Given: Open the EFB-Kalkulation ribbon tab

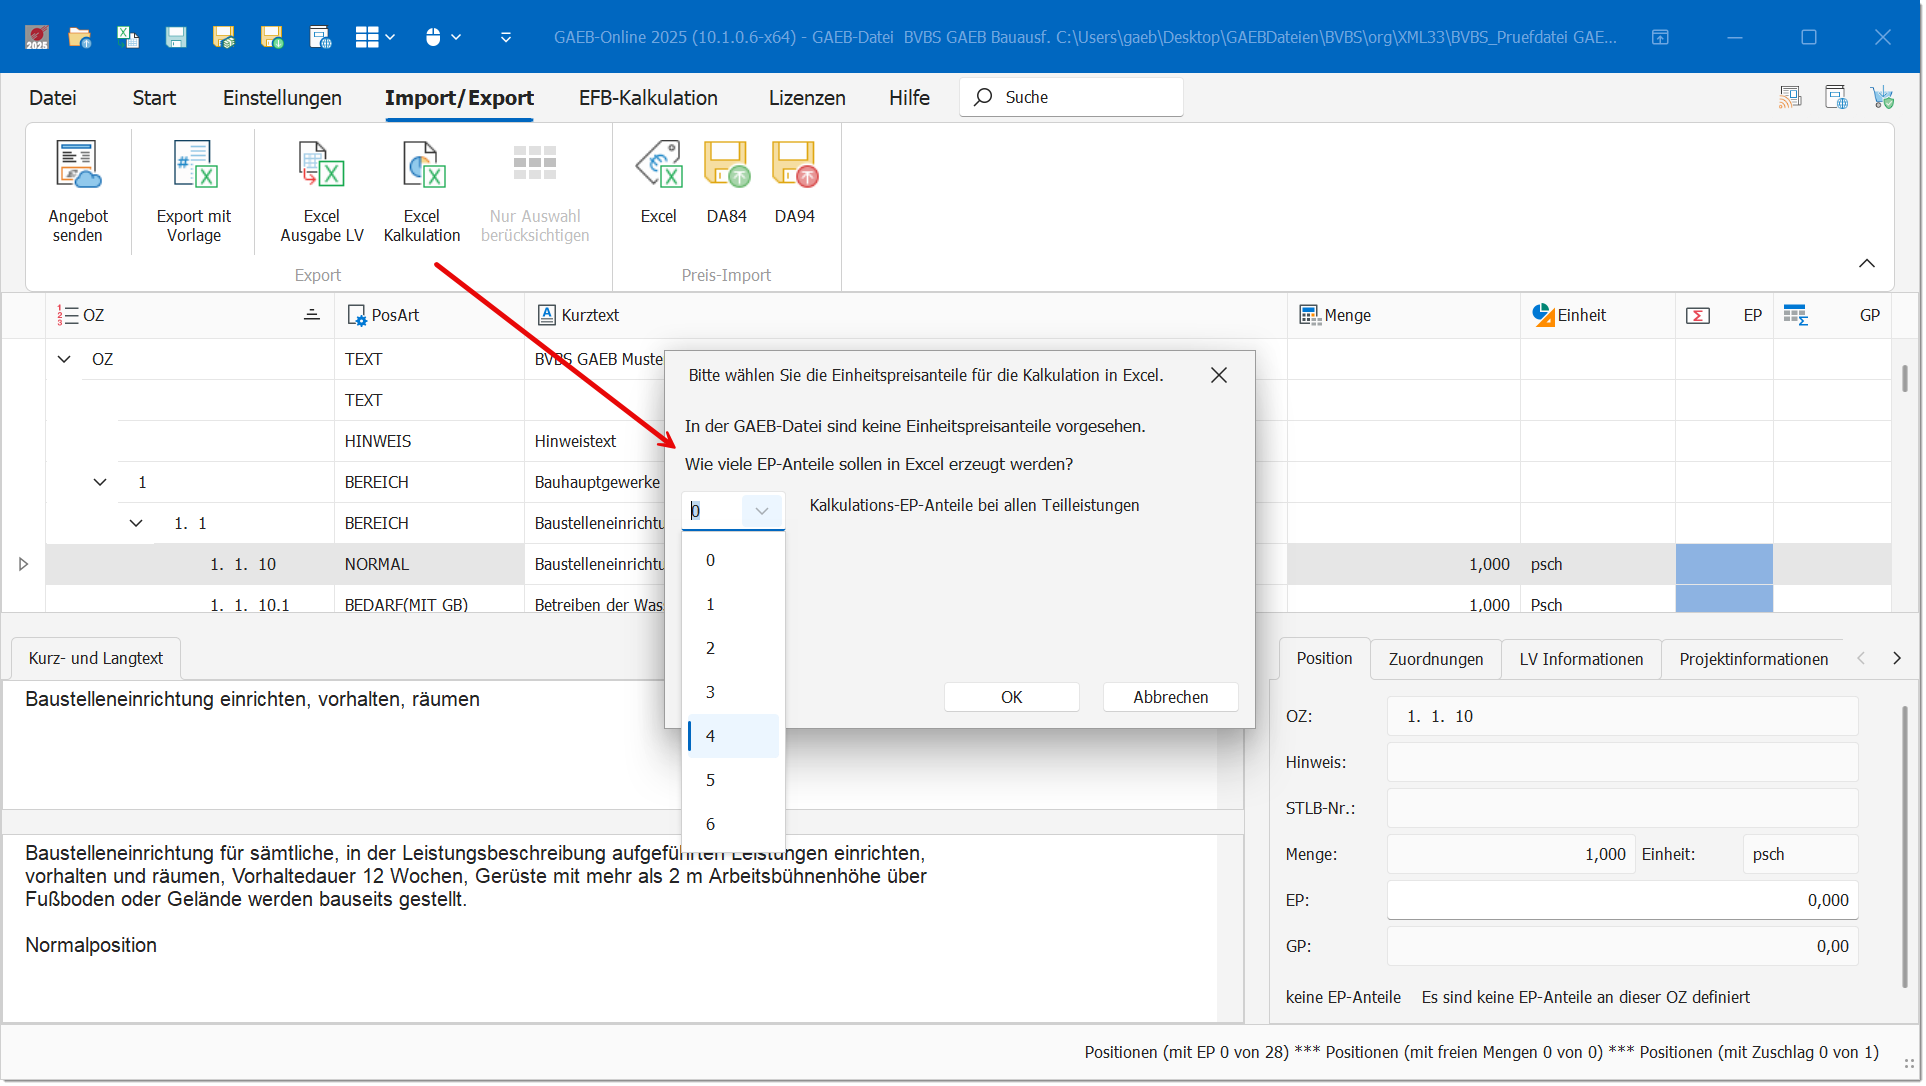Looking at the screenshot, I should (x=648, y=98).
